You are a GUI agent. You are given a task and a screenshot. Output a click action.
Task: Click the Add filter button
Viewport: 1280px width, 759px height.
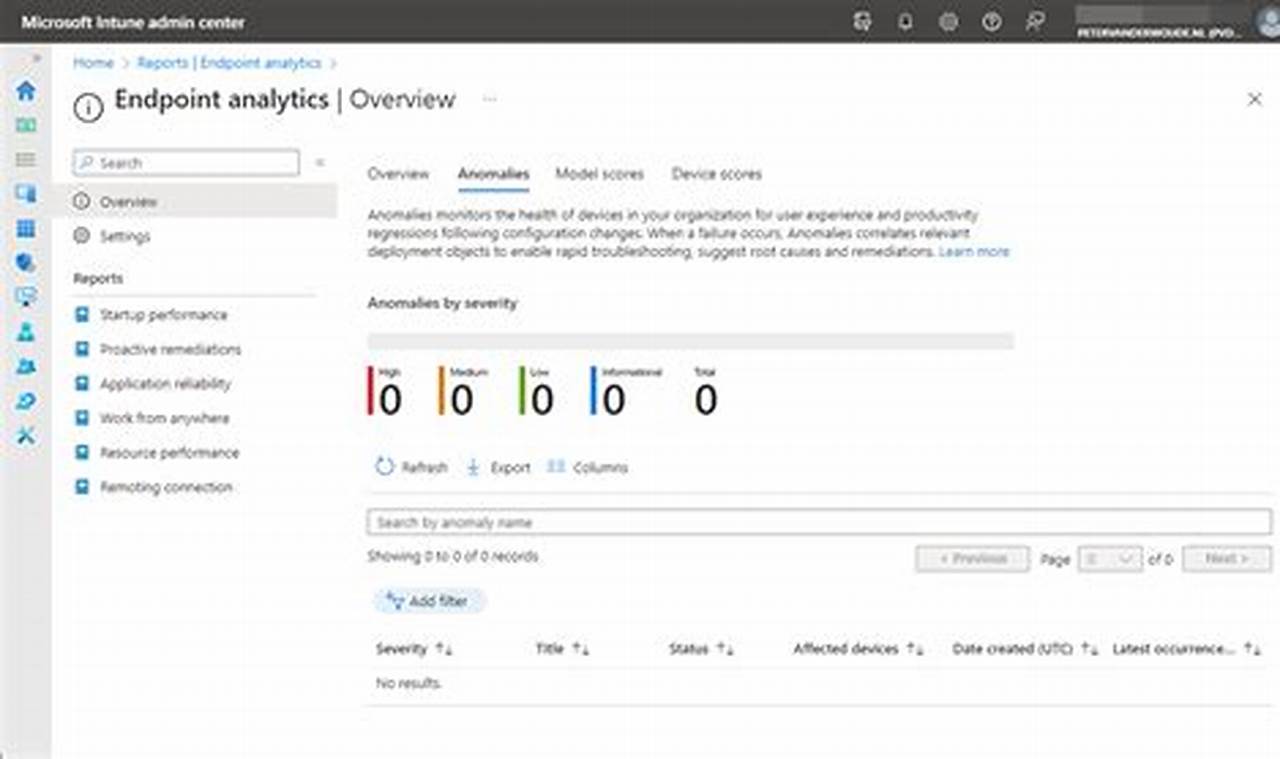coord(430,601)
